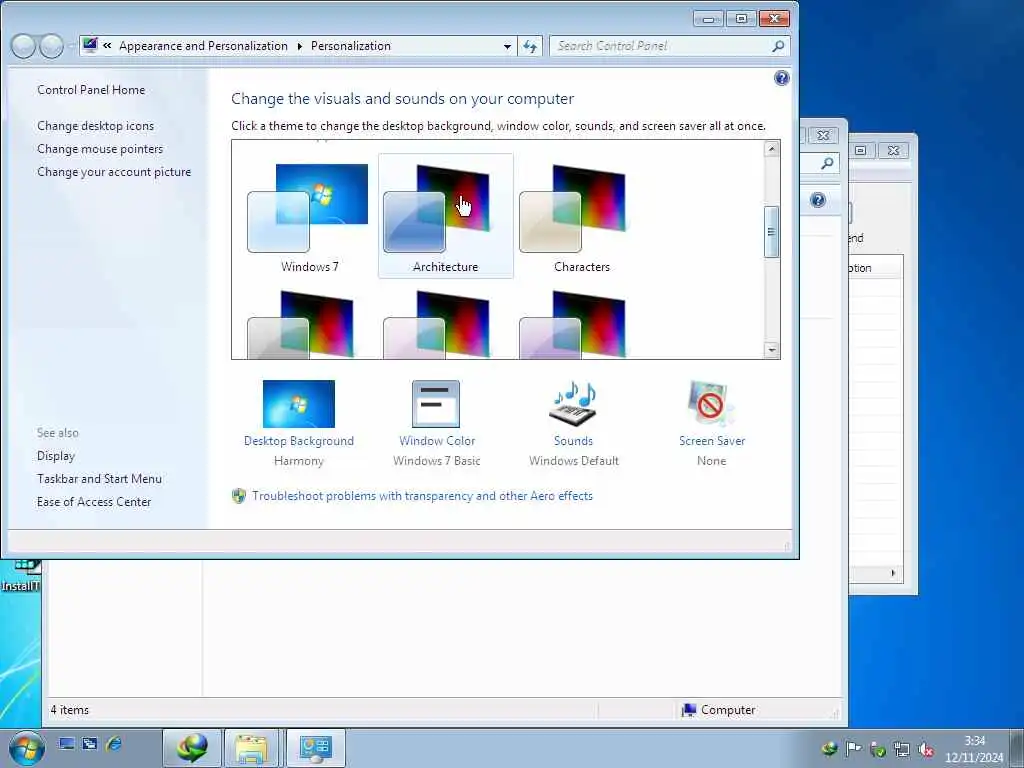Open Sounds settings icon

(573, 404)
